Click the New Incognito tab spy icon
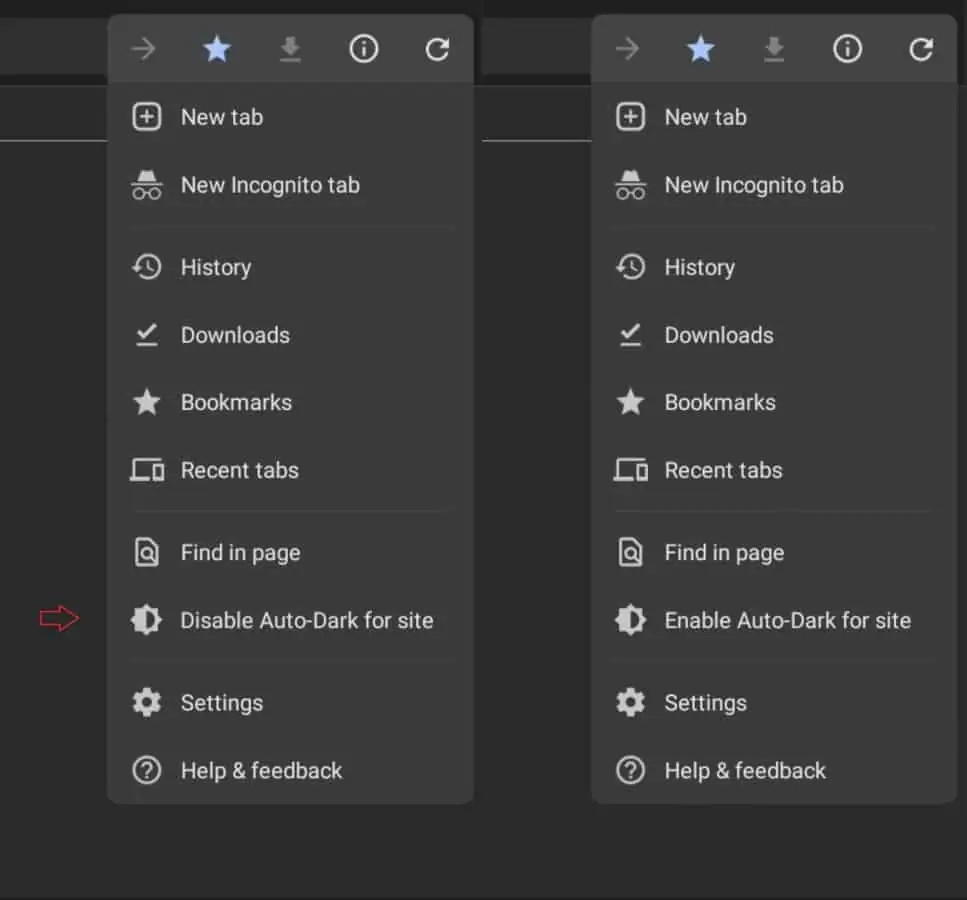This screenshot has height=900, width=967. click(x=146, y=184)
